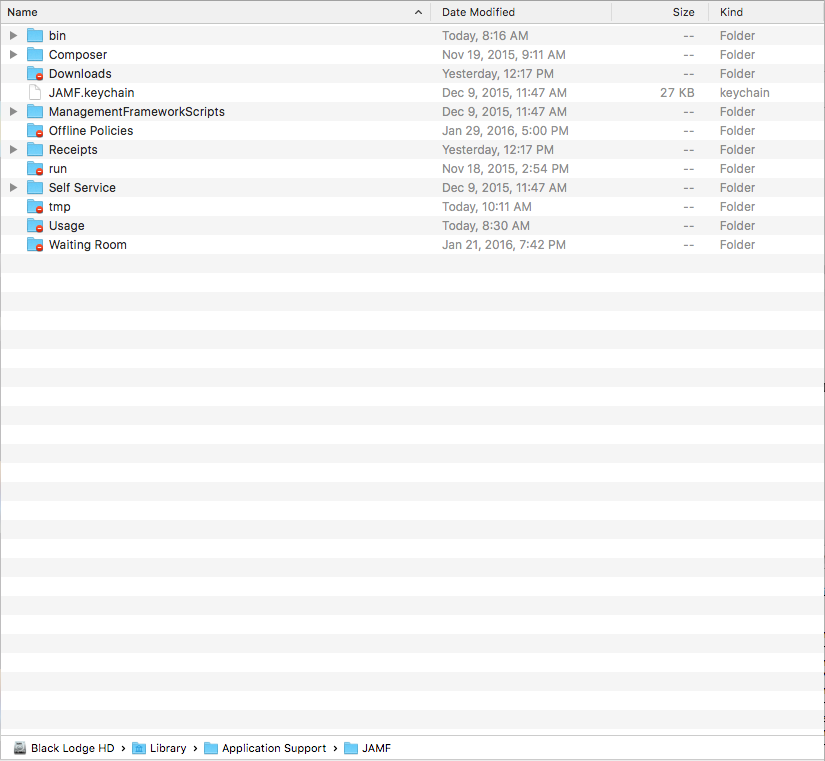Expand the Self Service disclosure triangle
This screenshot has width=825, height=761.
(x=14, y=188)
